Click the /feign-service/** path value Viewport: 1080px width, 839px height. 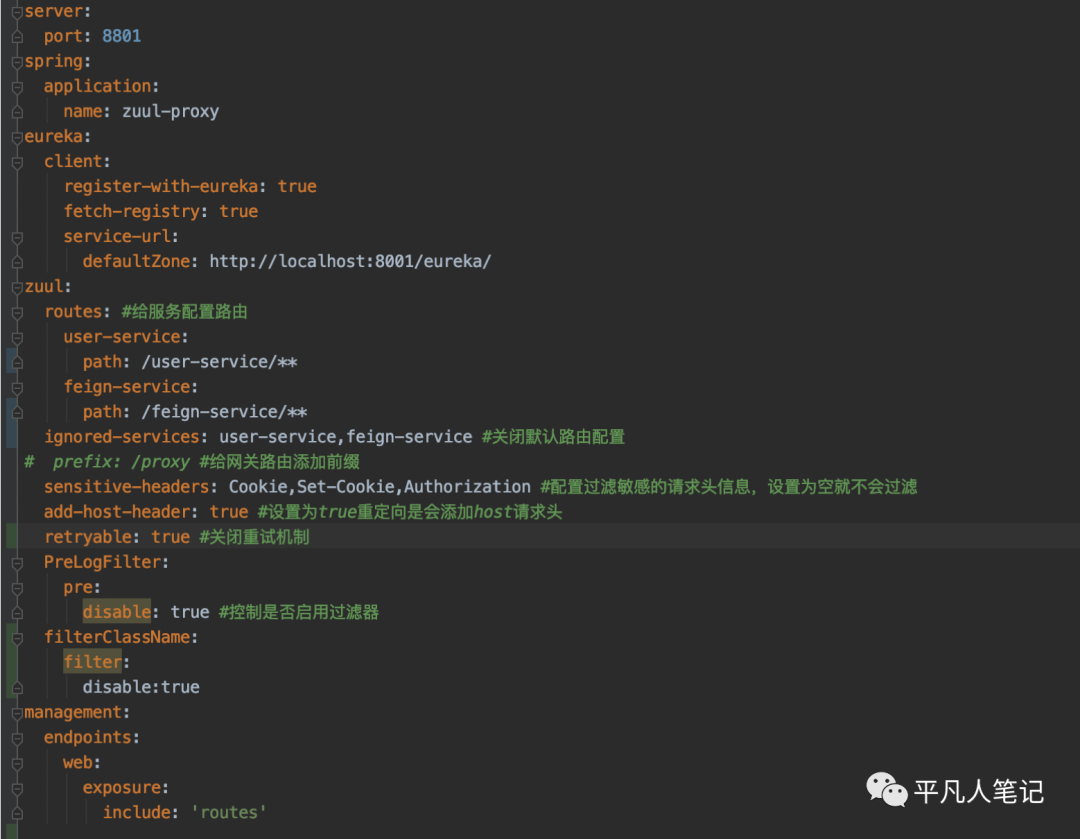(224, 412)
